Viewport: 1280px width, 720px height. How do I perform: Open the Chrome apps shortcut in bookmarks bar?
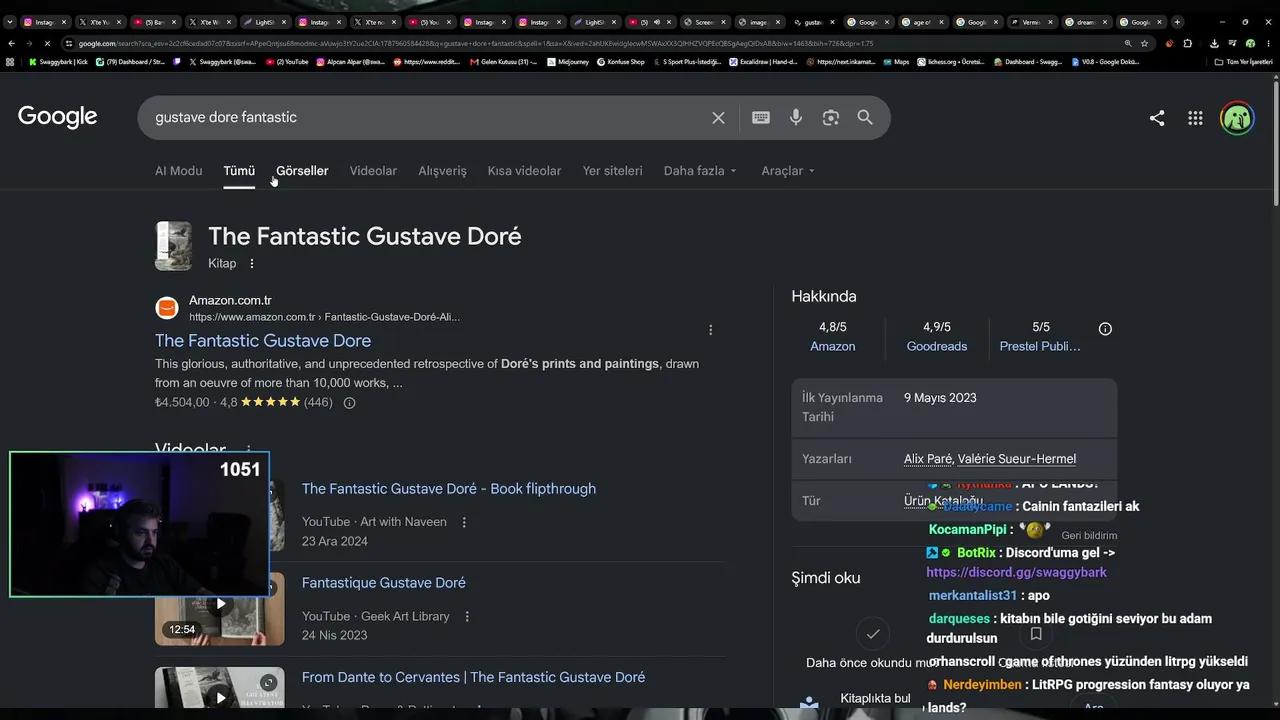tap(10, 62)
